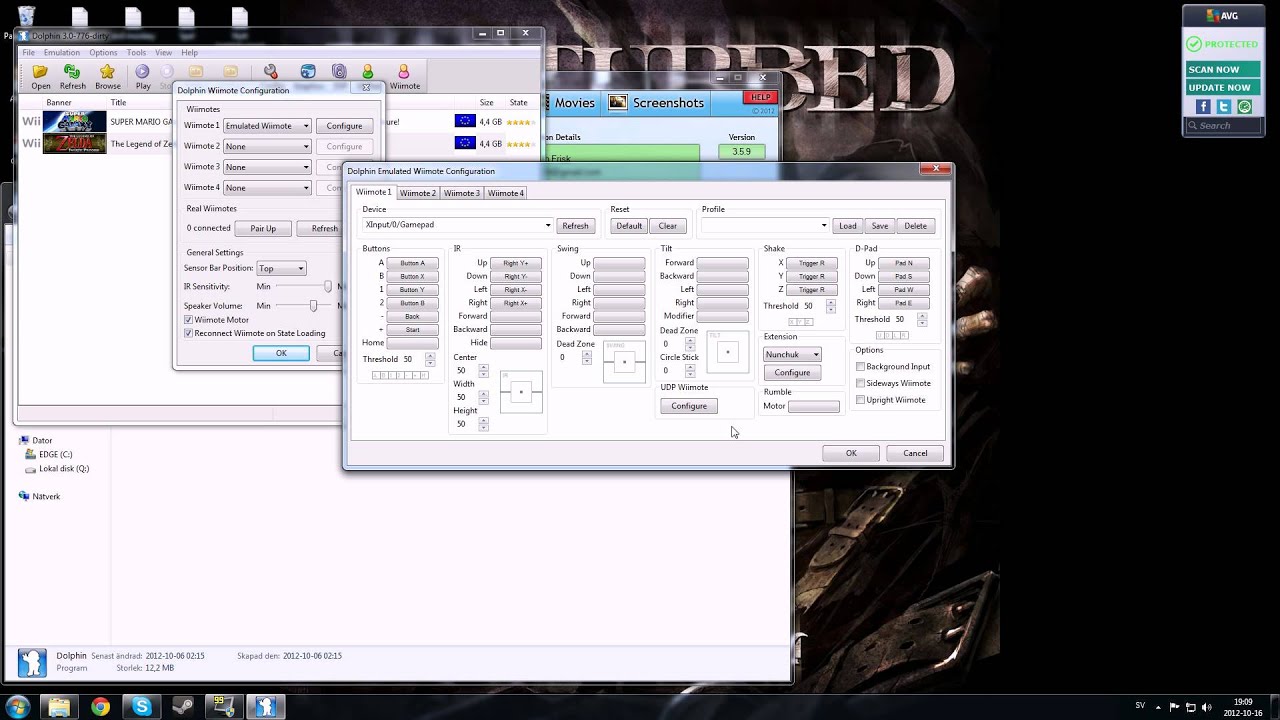Screen dimensions: 1280x720
Task: Uncheck the Wiimote Motor checkbox
Action: click(188, 320)
